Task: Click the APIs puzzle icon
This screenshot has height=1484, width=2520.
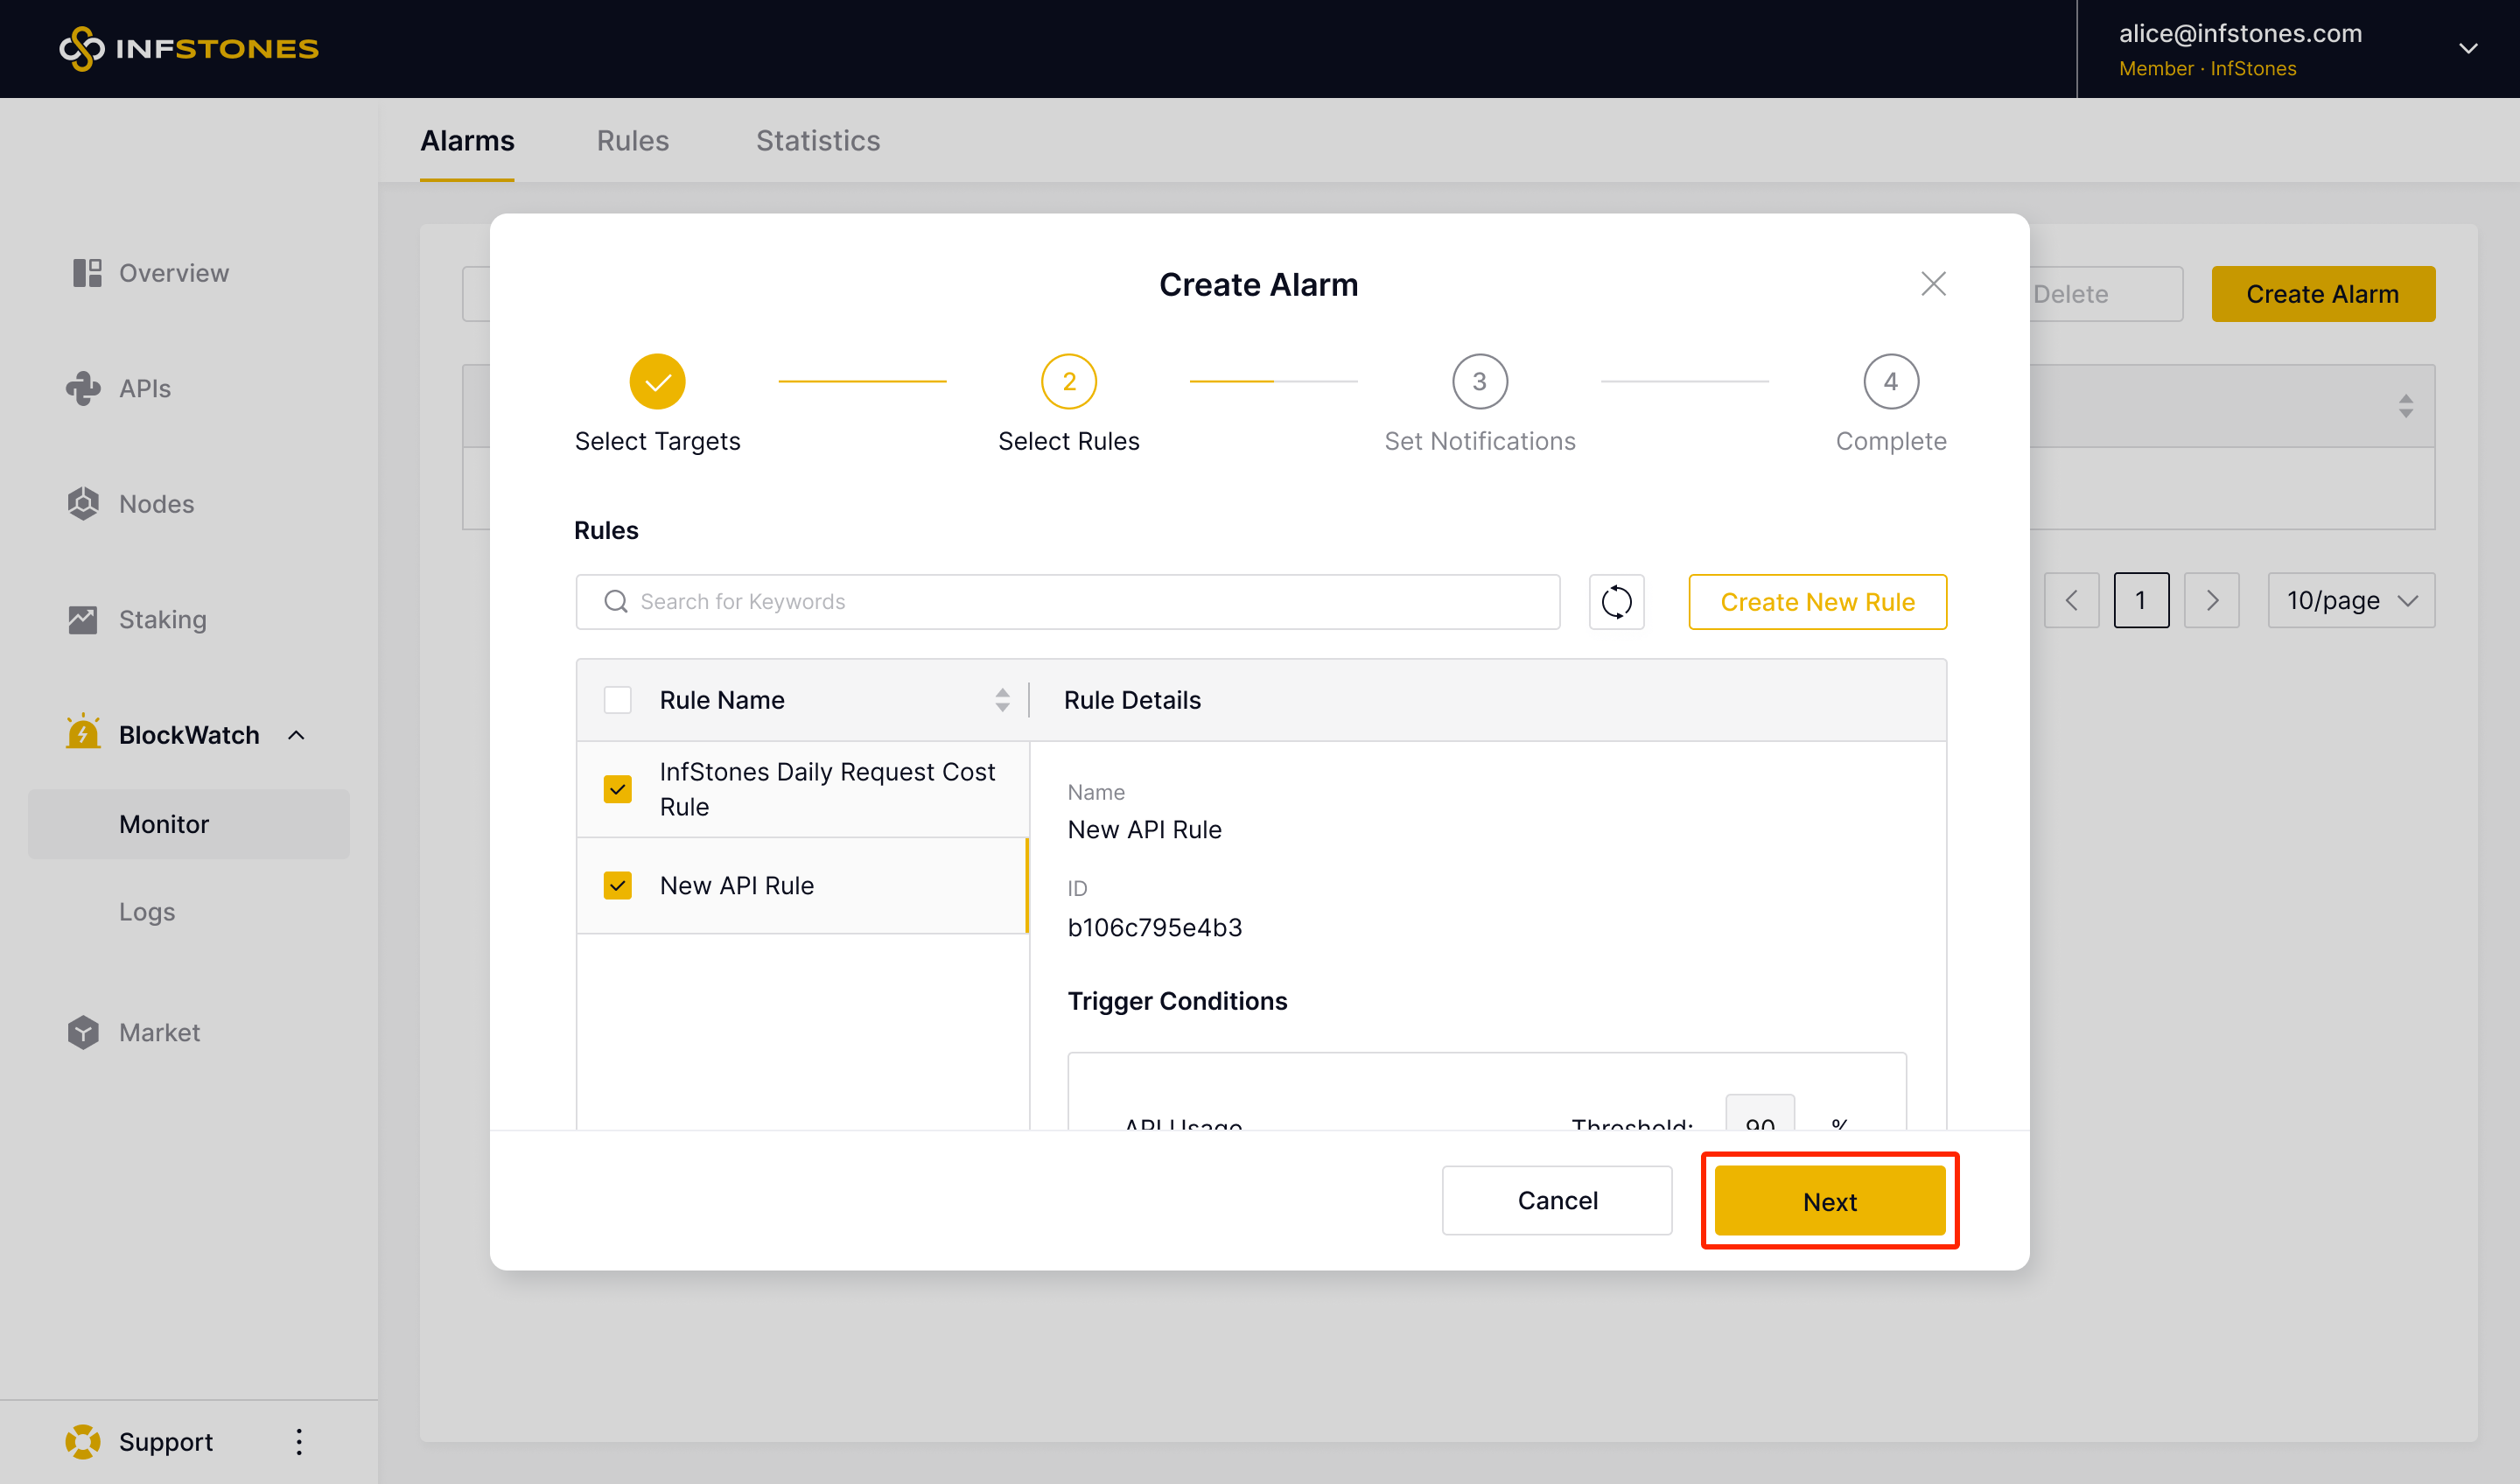Action: [x=83, y=388]
